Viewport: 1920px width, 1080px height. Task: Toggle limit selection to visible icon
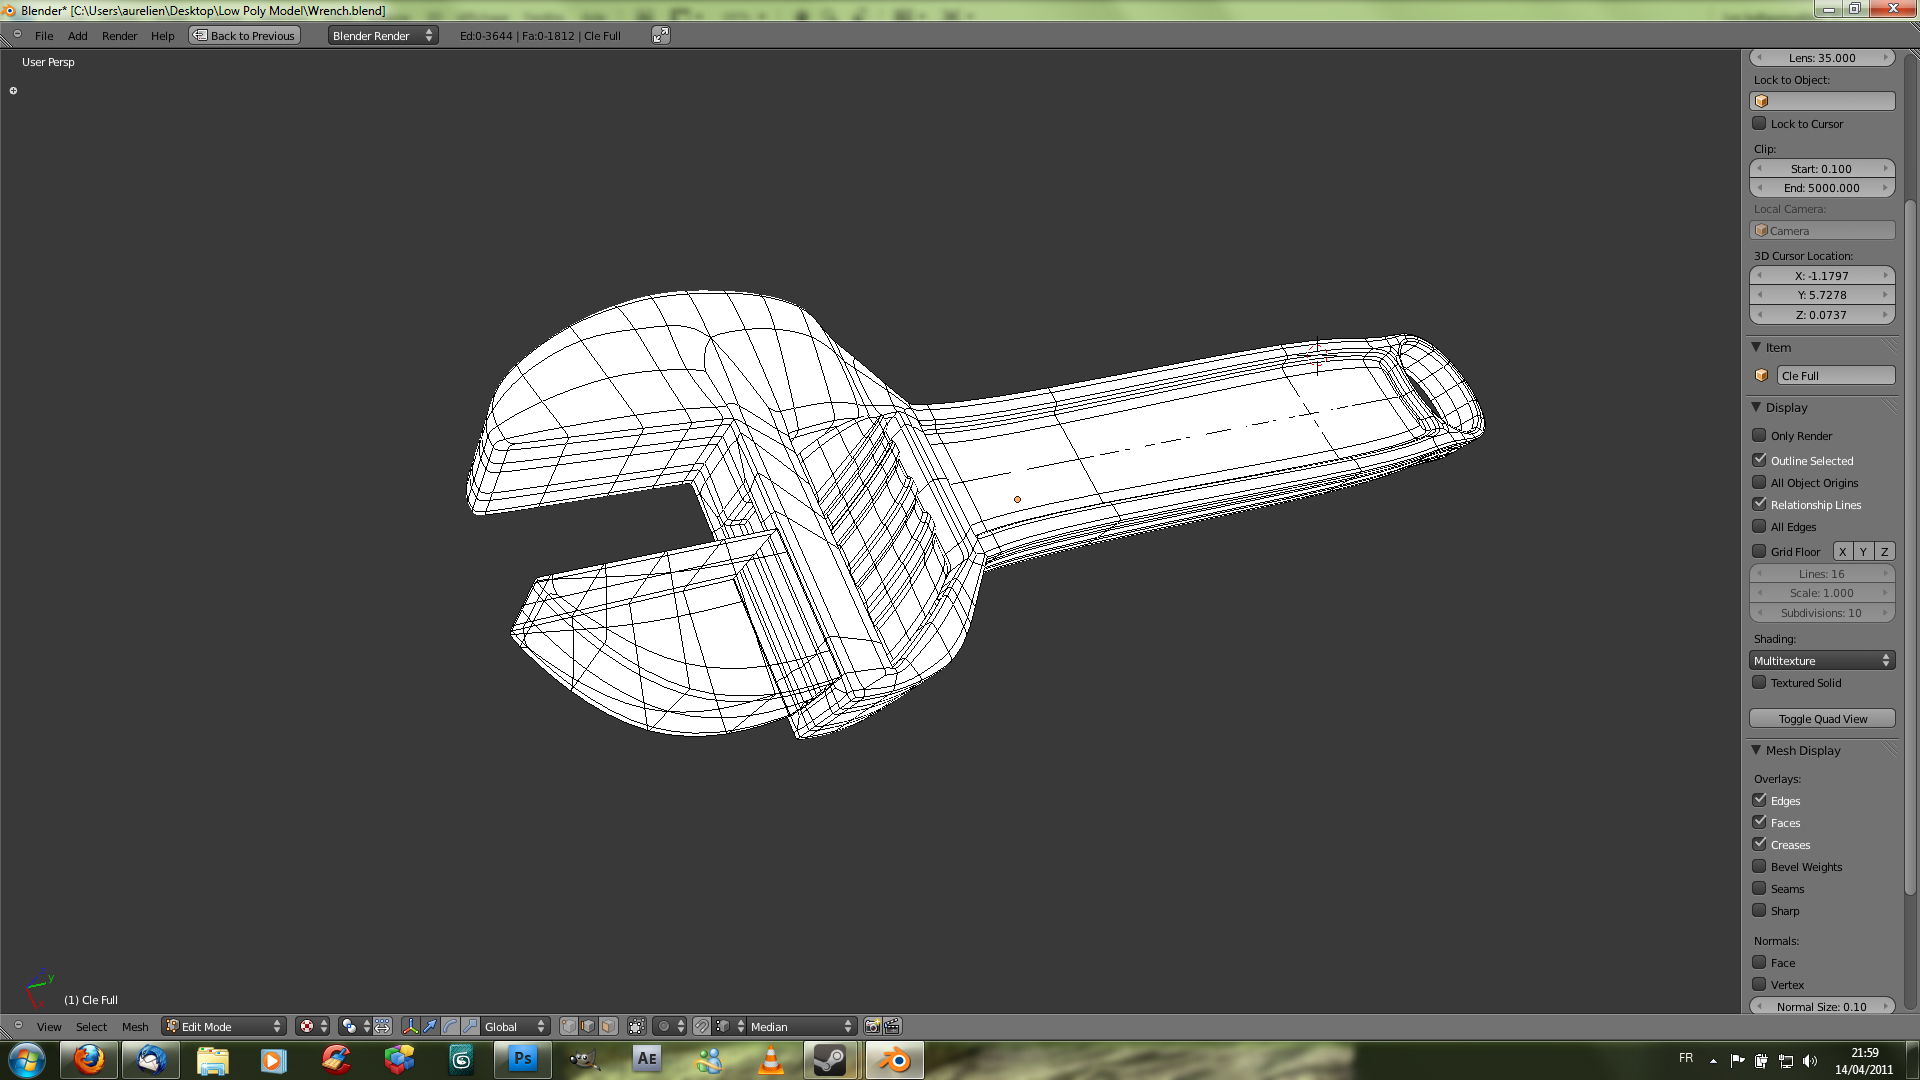coord(637,1026)
